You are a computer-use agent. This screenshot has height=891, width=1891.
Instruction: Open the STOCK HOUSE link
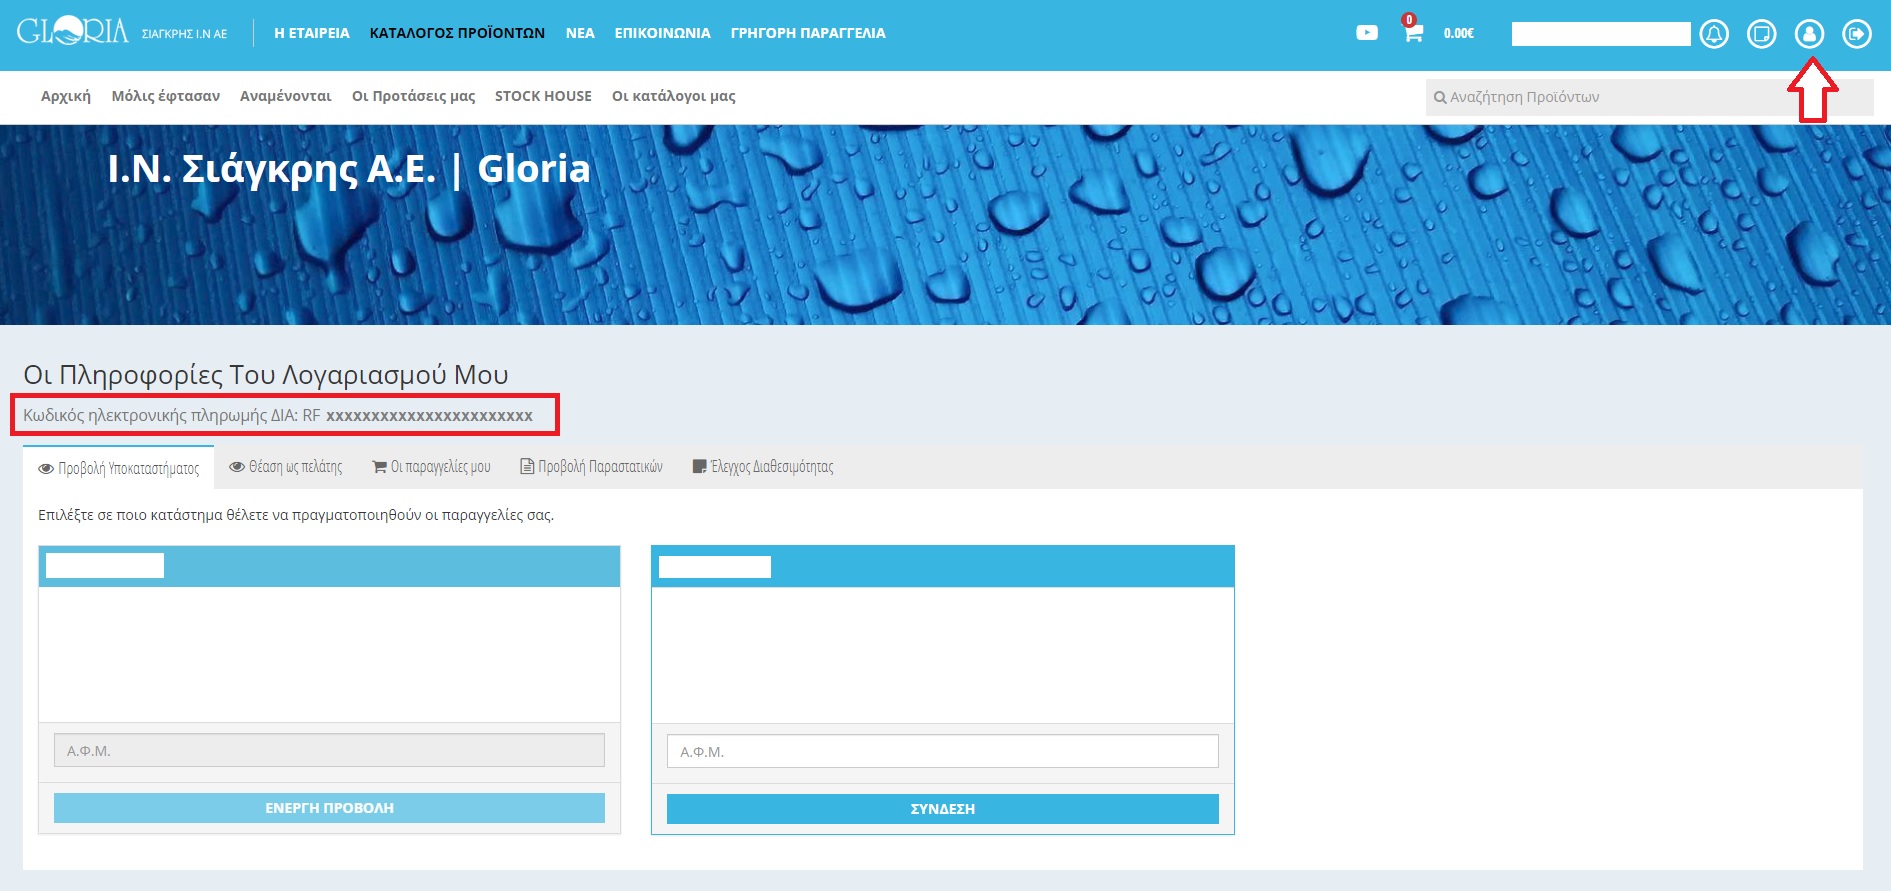point(543,96)
